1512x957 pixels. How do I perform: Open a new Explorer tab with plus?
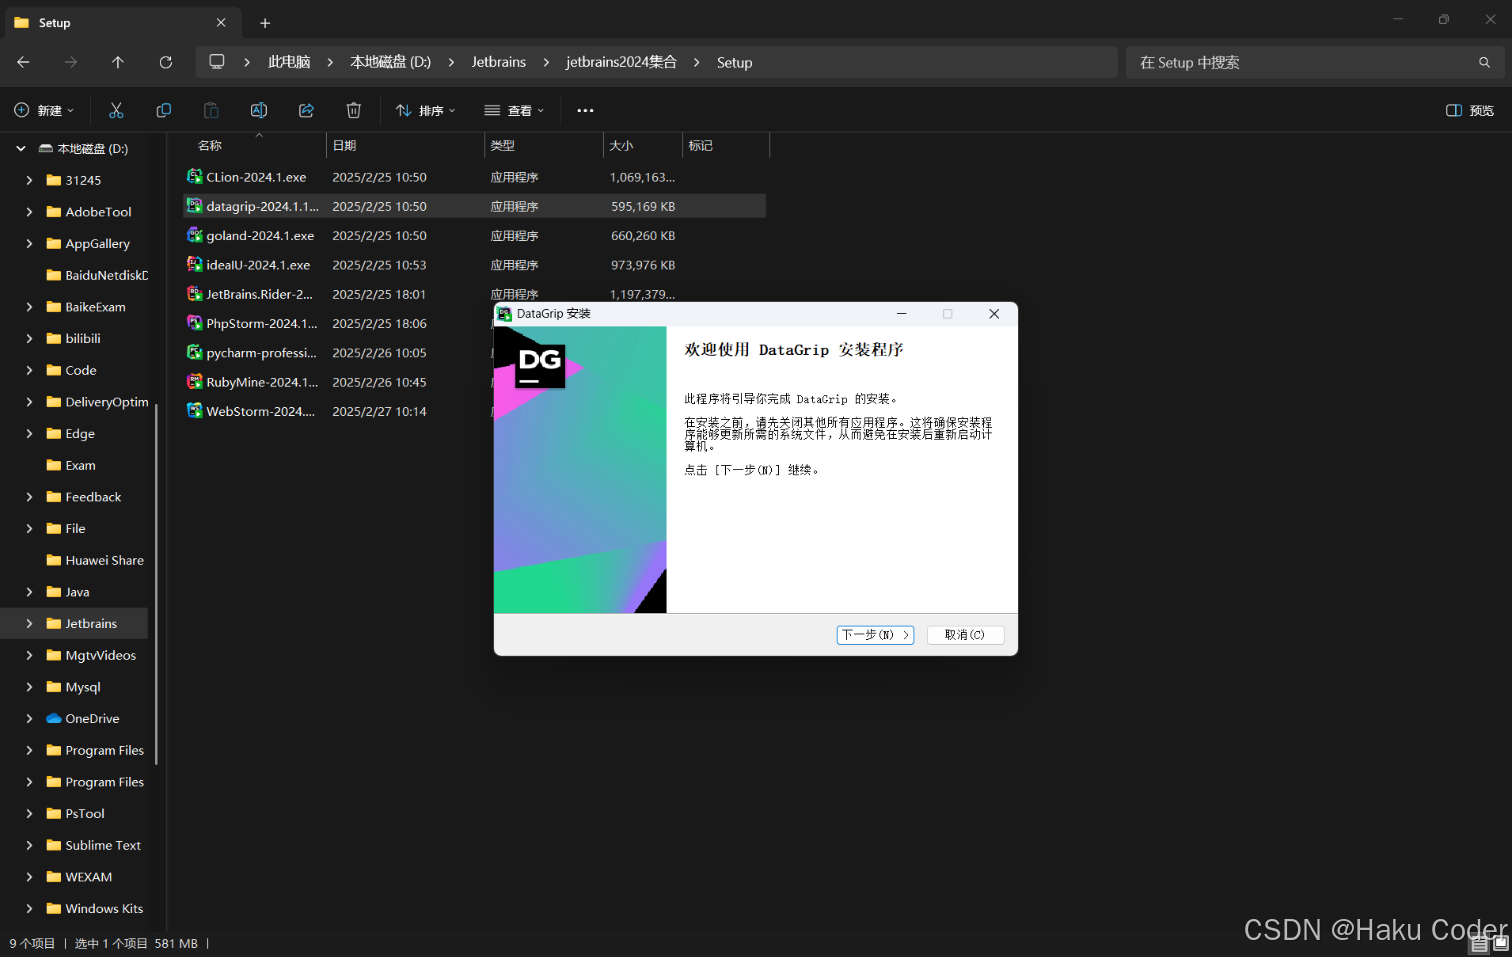pyautogui.click(x=265, y=23)
